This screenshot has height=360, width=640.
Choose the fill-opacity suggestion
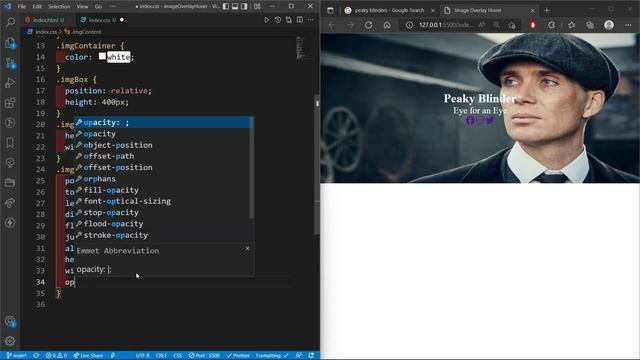click(164, 190)
